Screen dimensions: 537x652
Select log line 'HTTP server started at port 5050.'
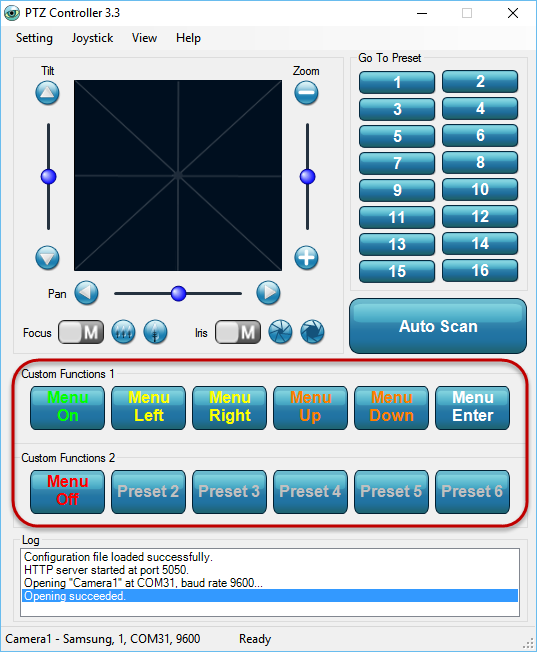pos(270,570)
